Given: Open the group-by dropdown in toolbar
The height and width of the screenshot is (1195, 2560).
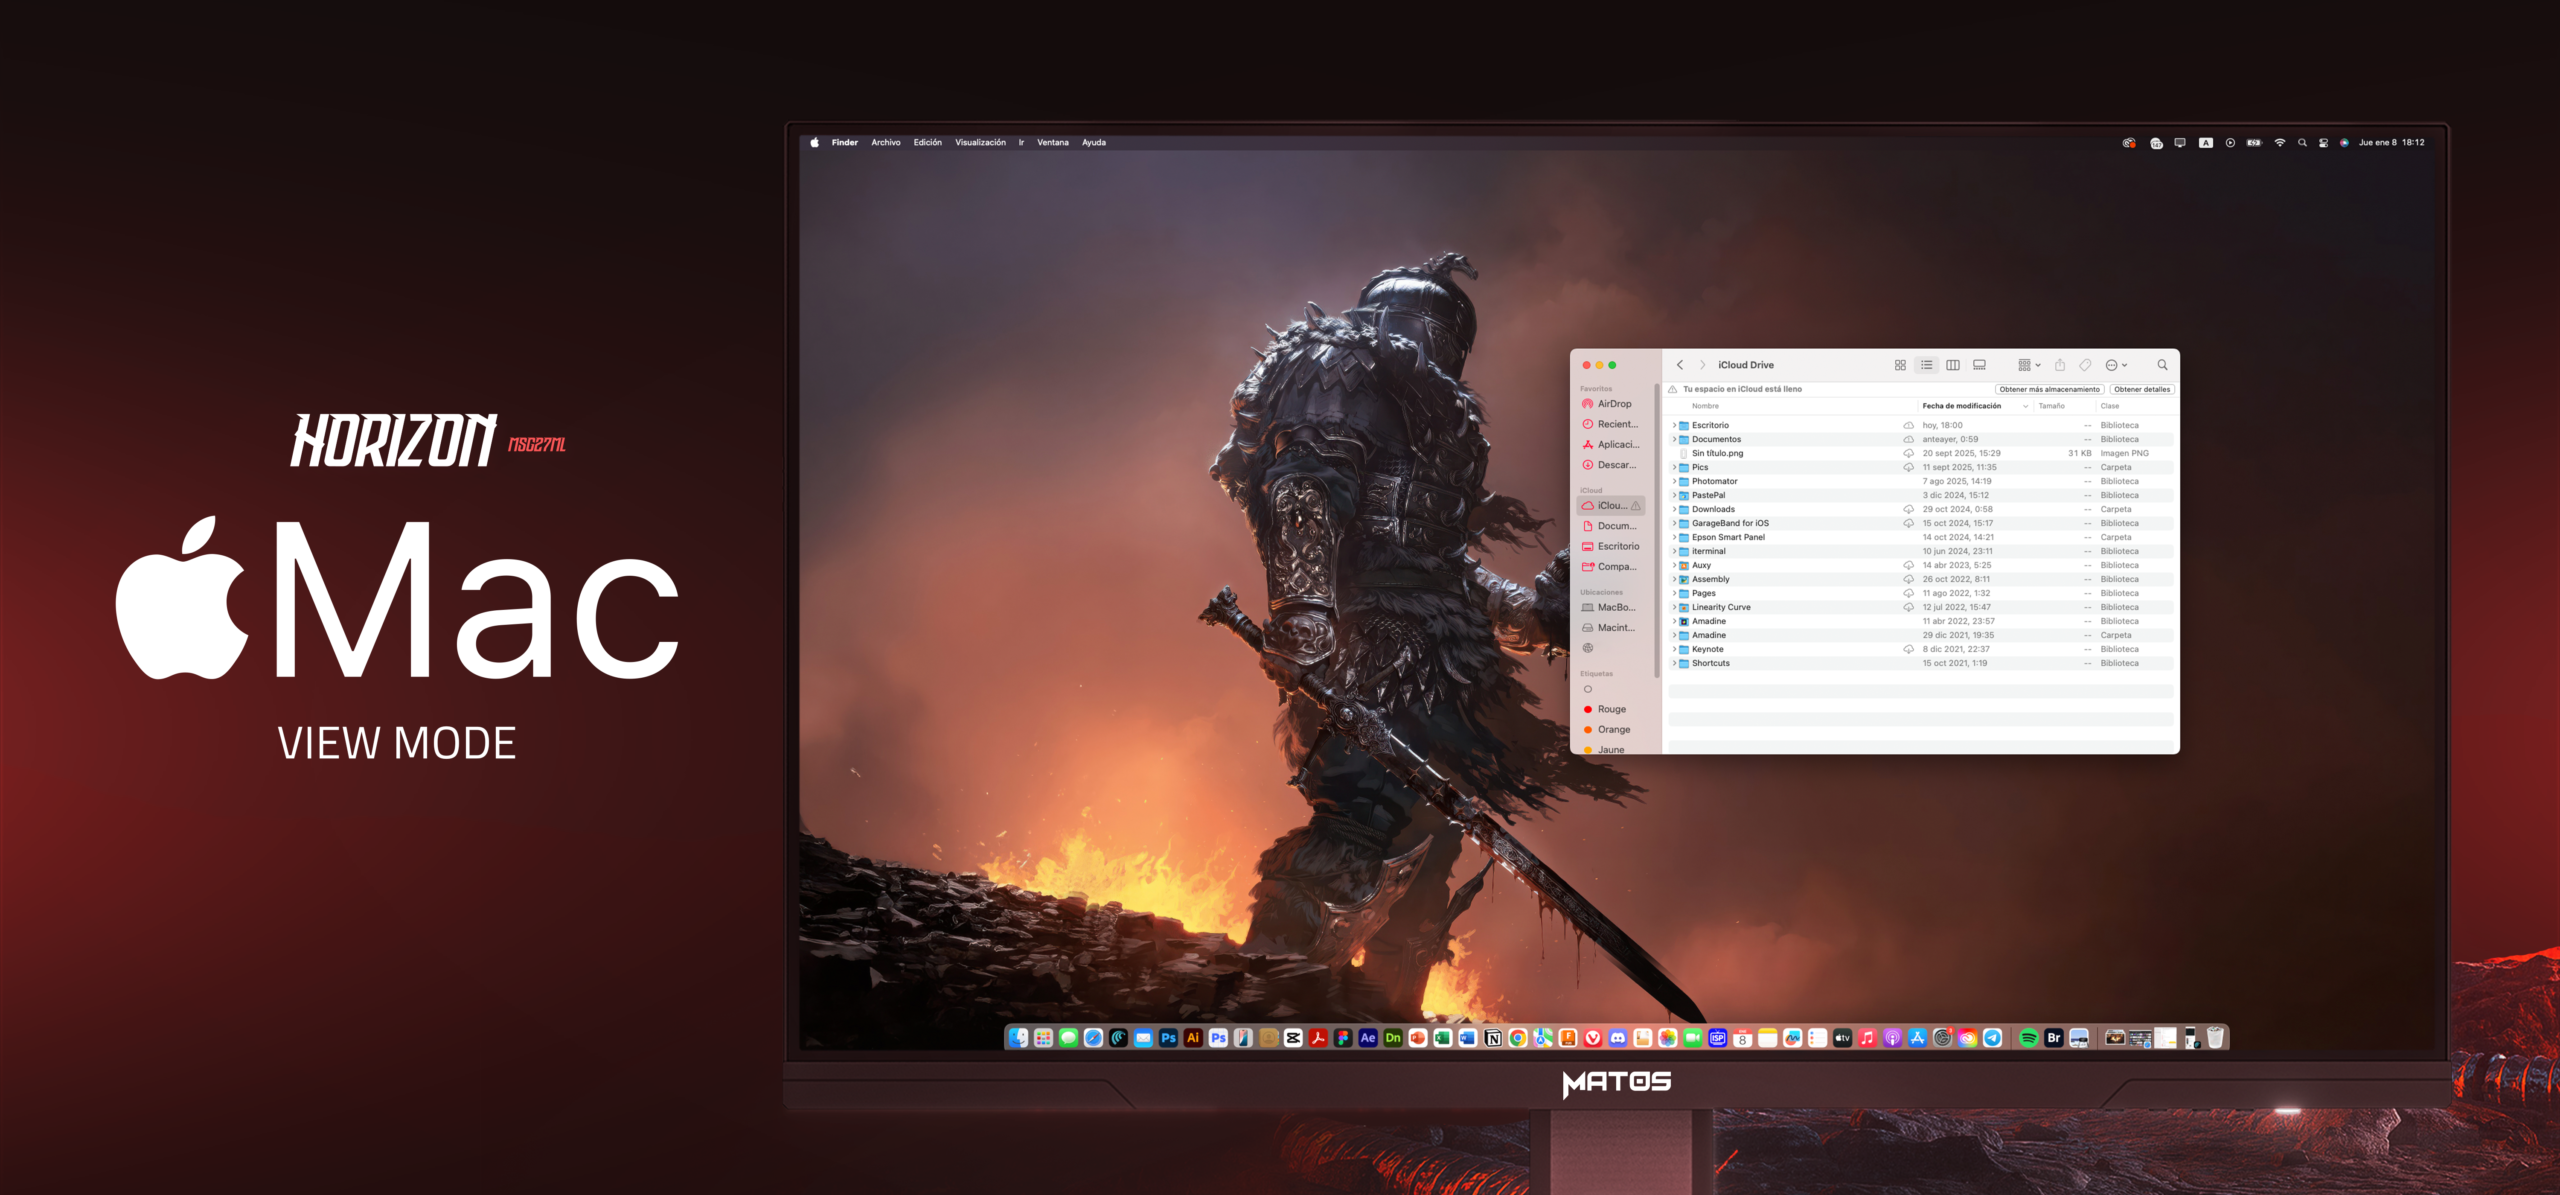Looking at the screenshot, I should pos(2029,365).
